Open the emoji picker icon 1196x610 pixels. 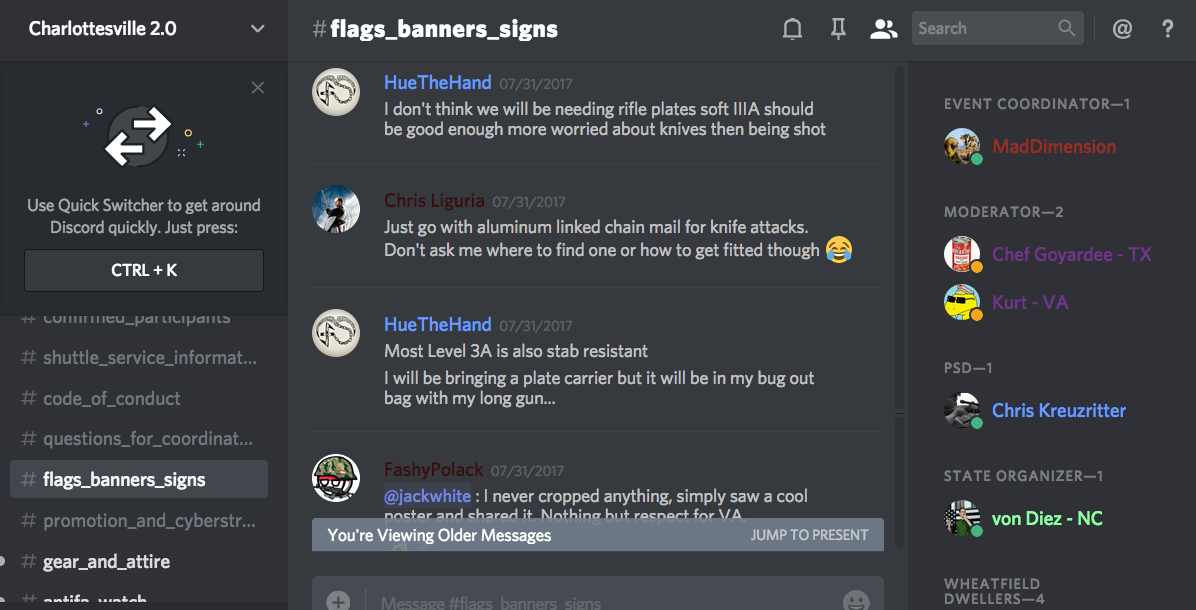(x=857, y=601)
